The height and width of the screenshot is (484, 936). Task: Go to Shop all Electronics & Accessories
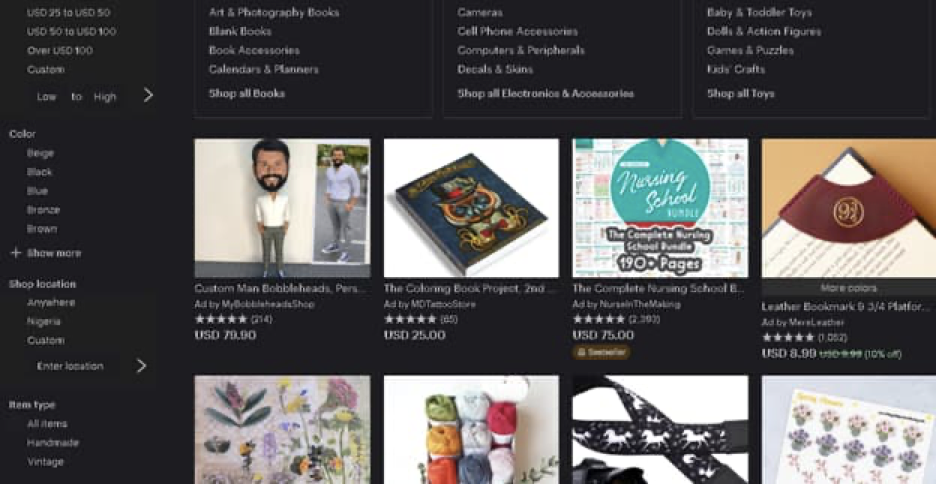(546, 94)
